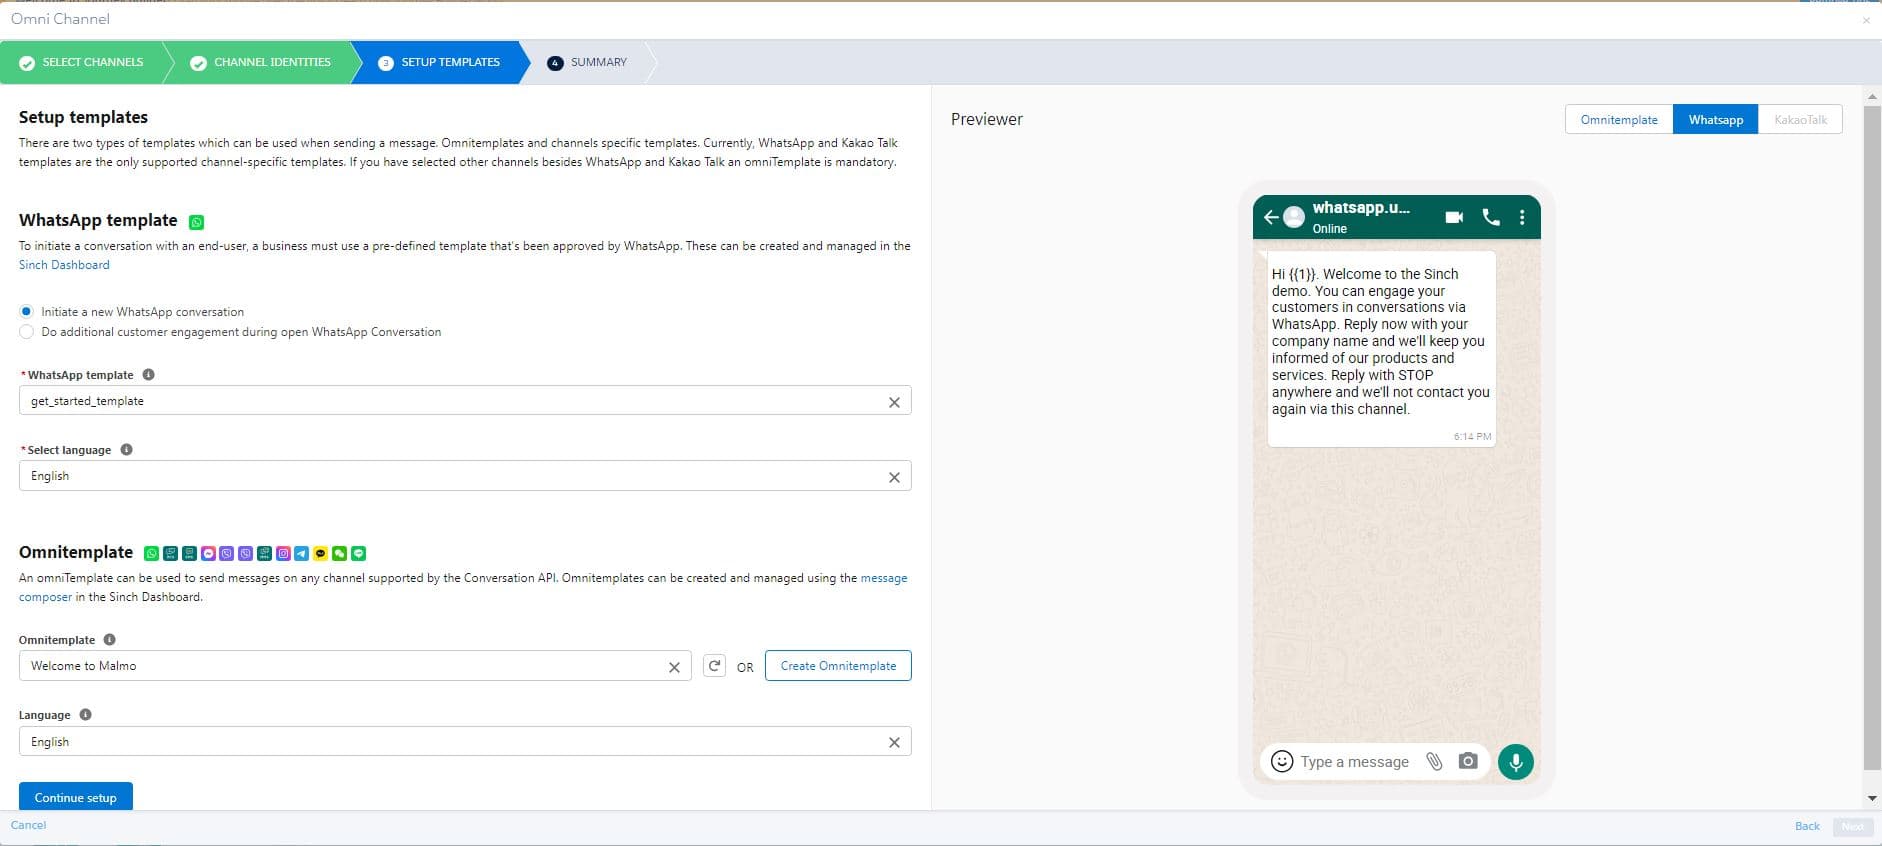Click WeChat icon in Omnitemplate channel row

[x=340, y=553]
